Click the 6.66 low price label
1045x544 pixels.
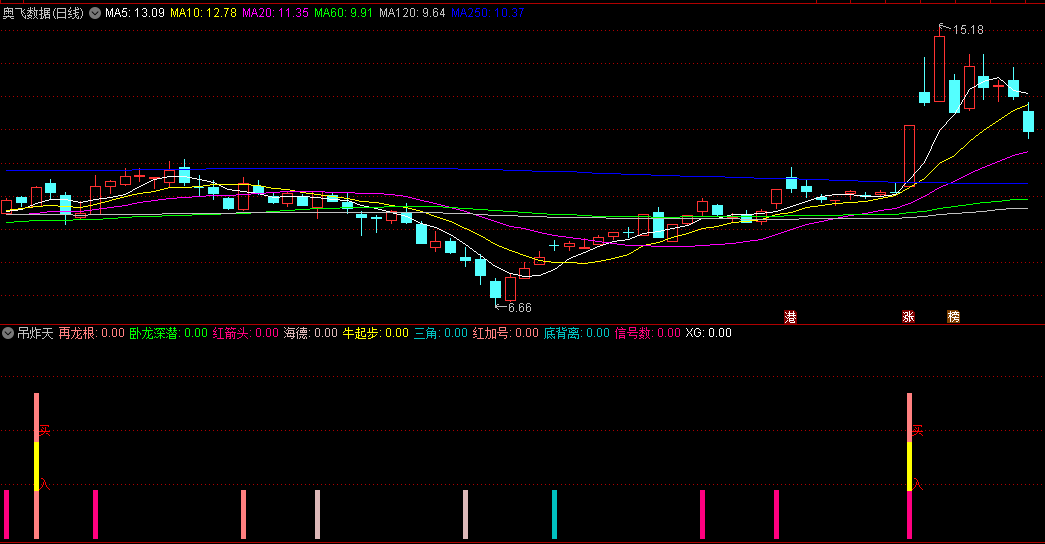tap(520, 308)
